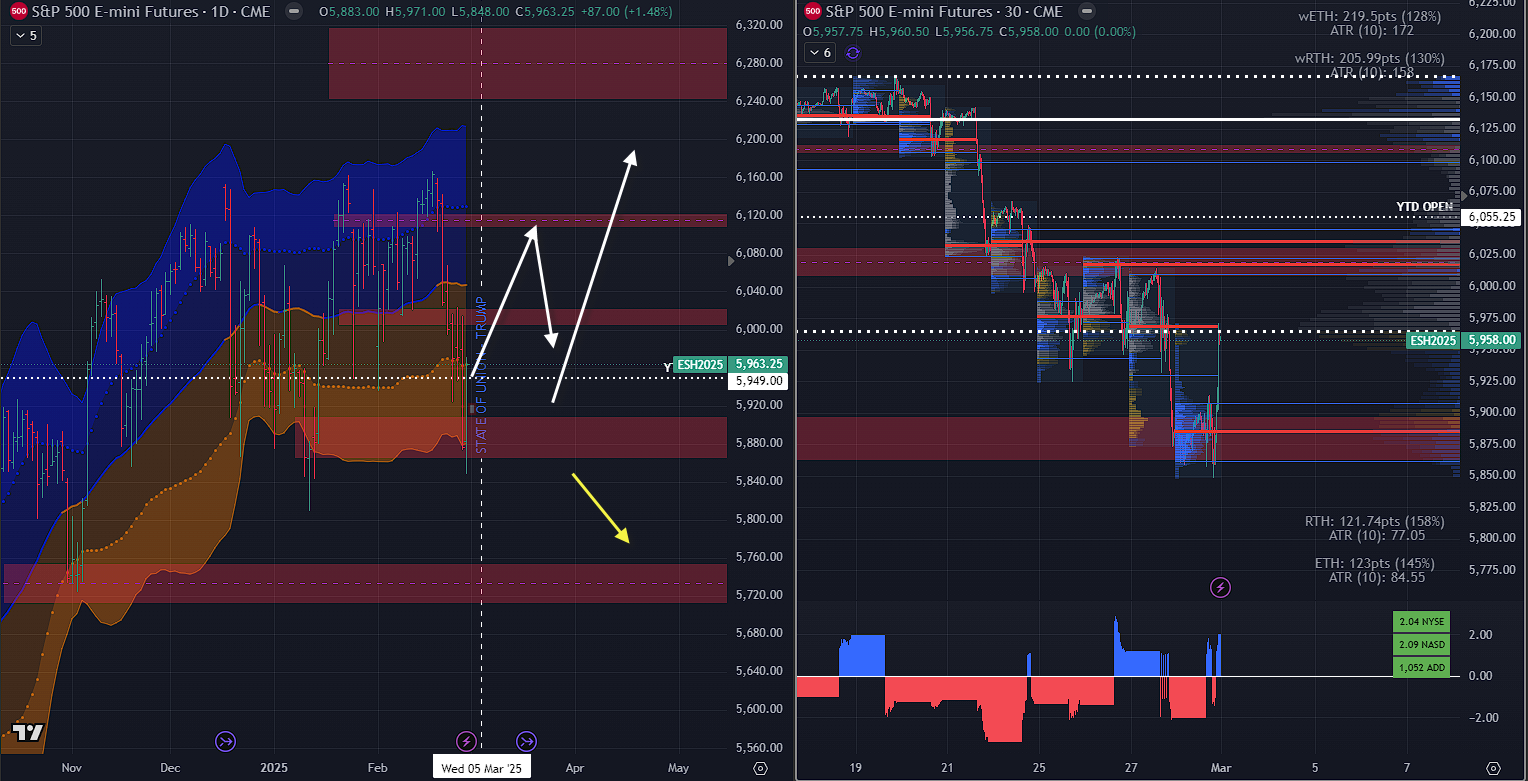This screenshot has width=1528, height=781.
Task: Click the 0.00 (0.00%) change value on the 30-minute chart
Action: [x=1090, y=31]
